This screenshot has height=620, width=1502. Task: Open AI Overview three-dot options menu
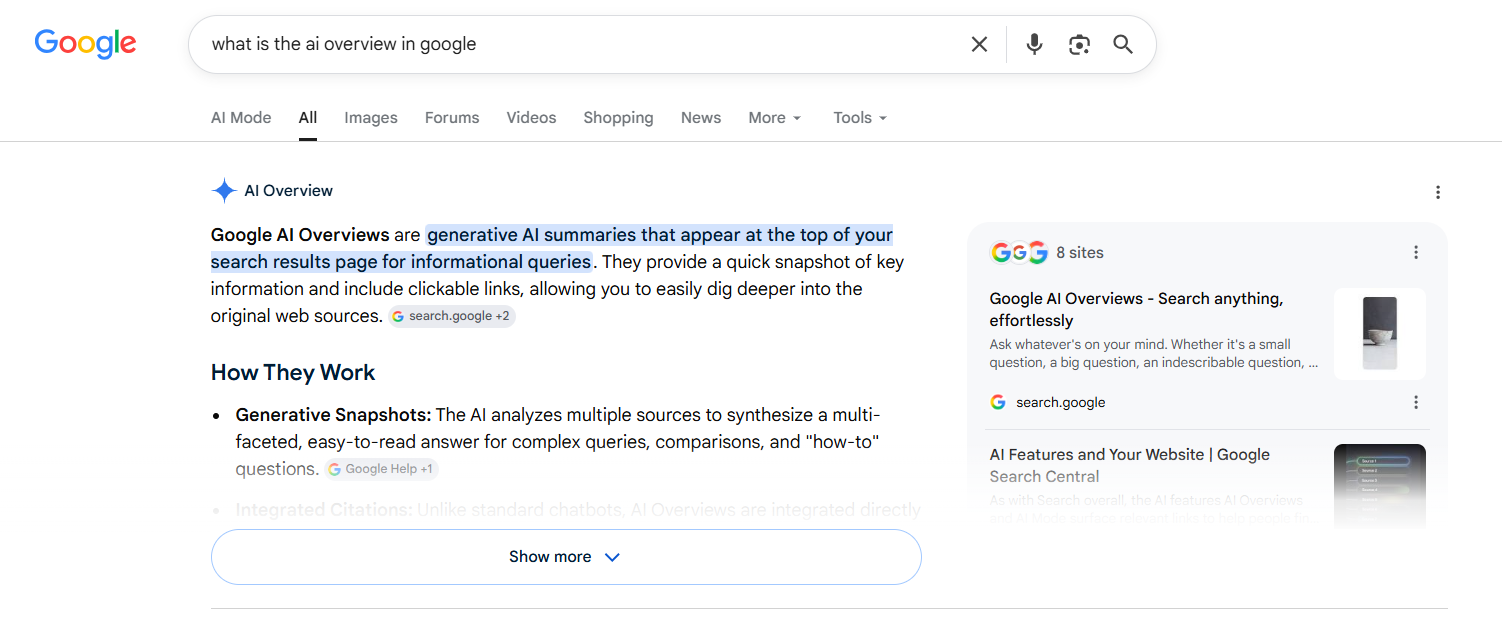[1437, 192]
